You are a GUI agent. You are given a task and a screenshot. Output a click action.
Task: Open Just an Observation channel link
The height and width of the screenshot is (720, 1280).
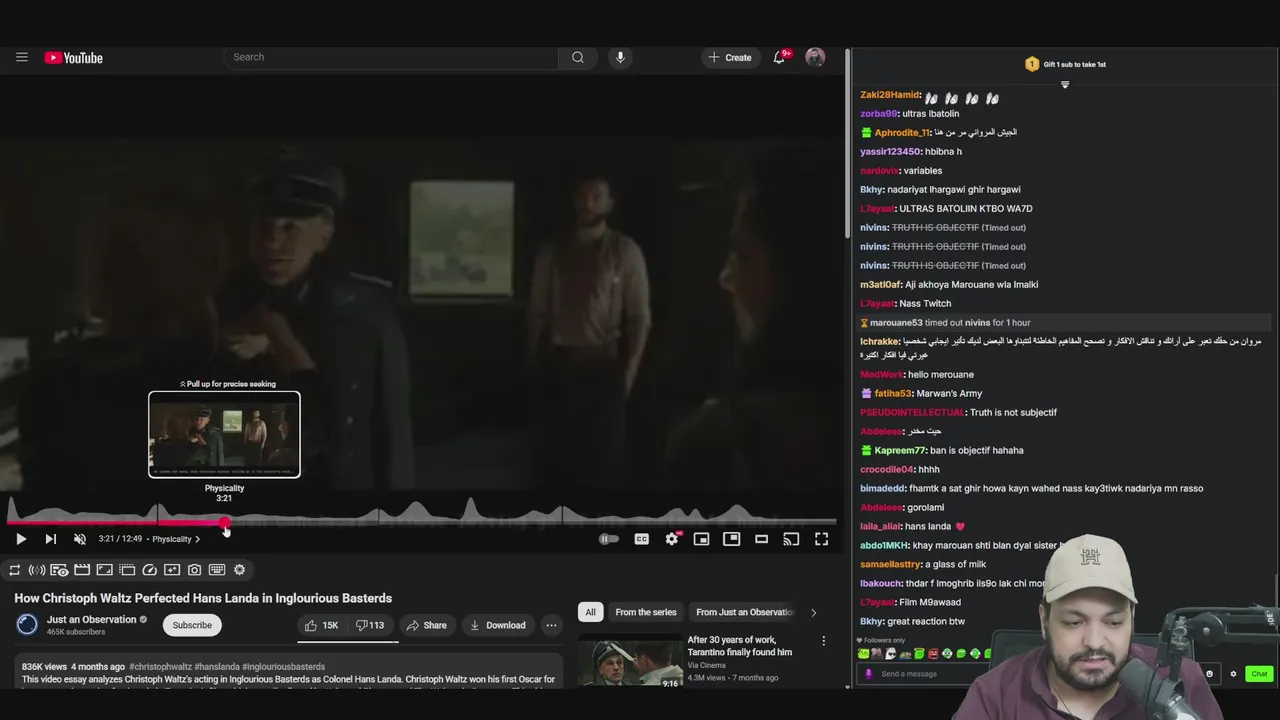point(91,619)
